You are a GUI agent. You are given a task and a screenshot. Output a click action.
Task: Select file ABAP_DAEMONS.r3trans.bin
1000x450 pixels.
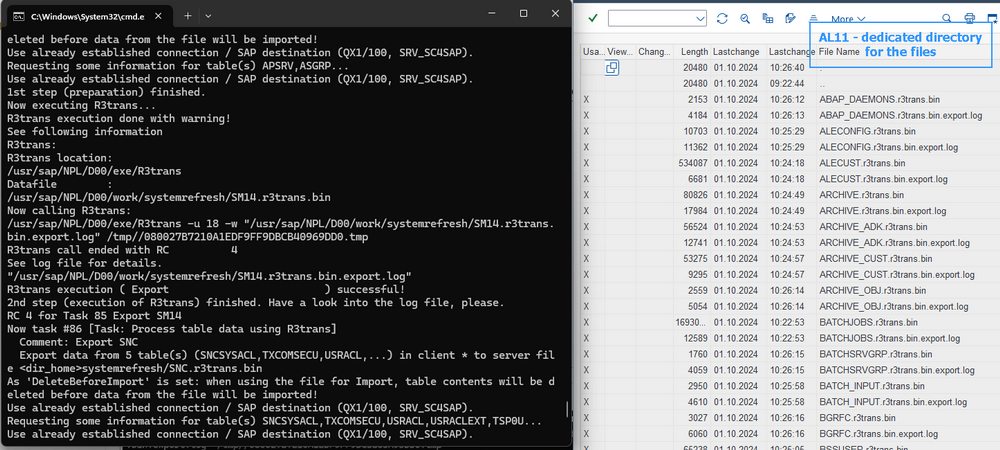point(879,99)
